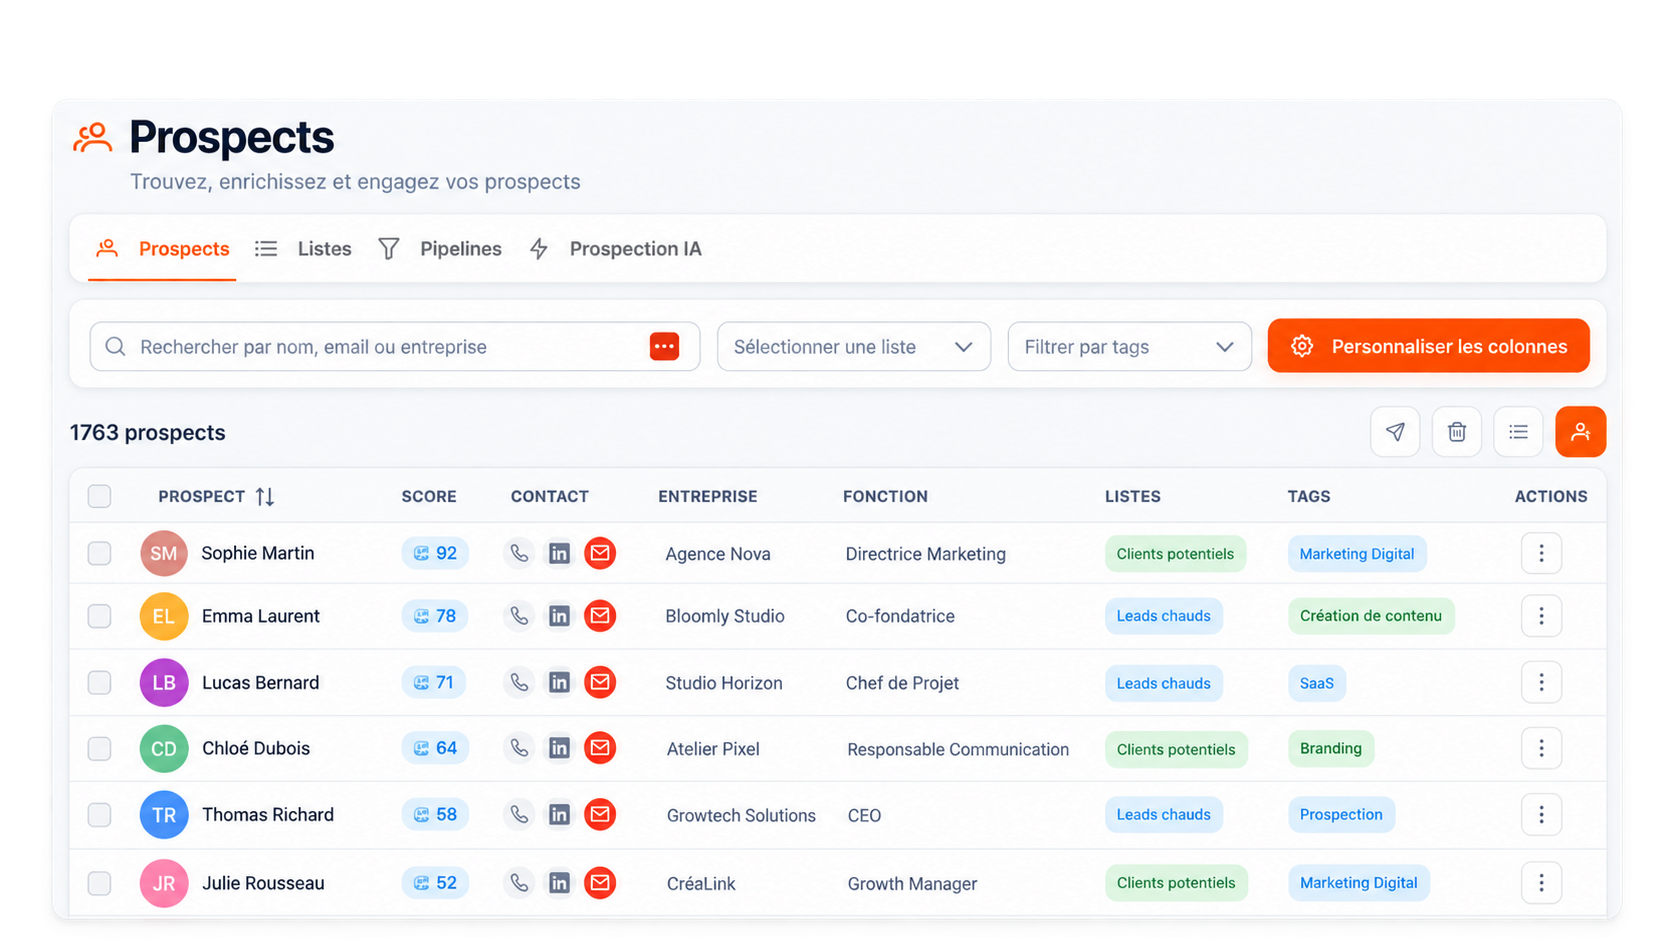The width and height of the screenshot is (1672, 941).
Task: Click the SM avatar for Sophie Martin
Action: [164, 553]
